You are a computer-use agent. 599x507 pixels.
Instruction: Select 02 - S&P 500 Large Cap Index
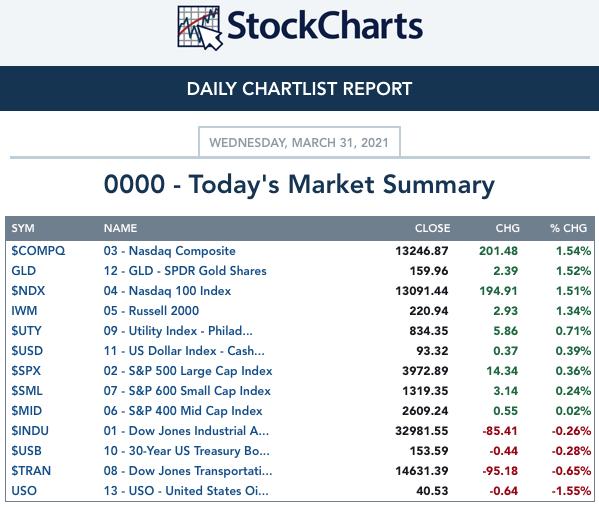(188, 371)
